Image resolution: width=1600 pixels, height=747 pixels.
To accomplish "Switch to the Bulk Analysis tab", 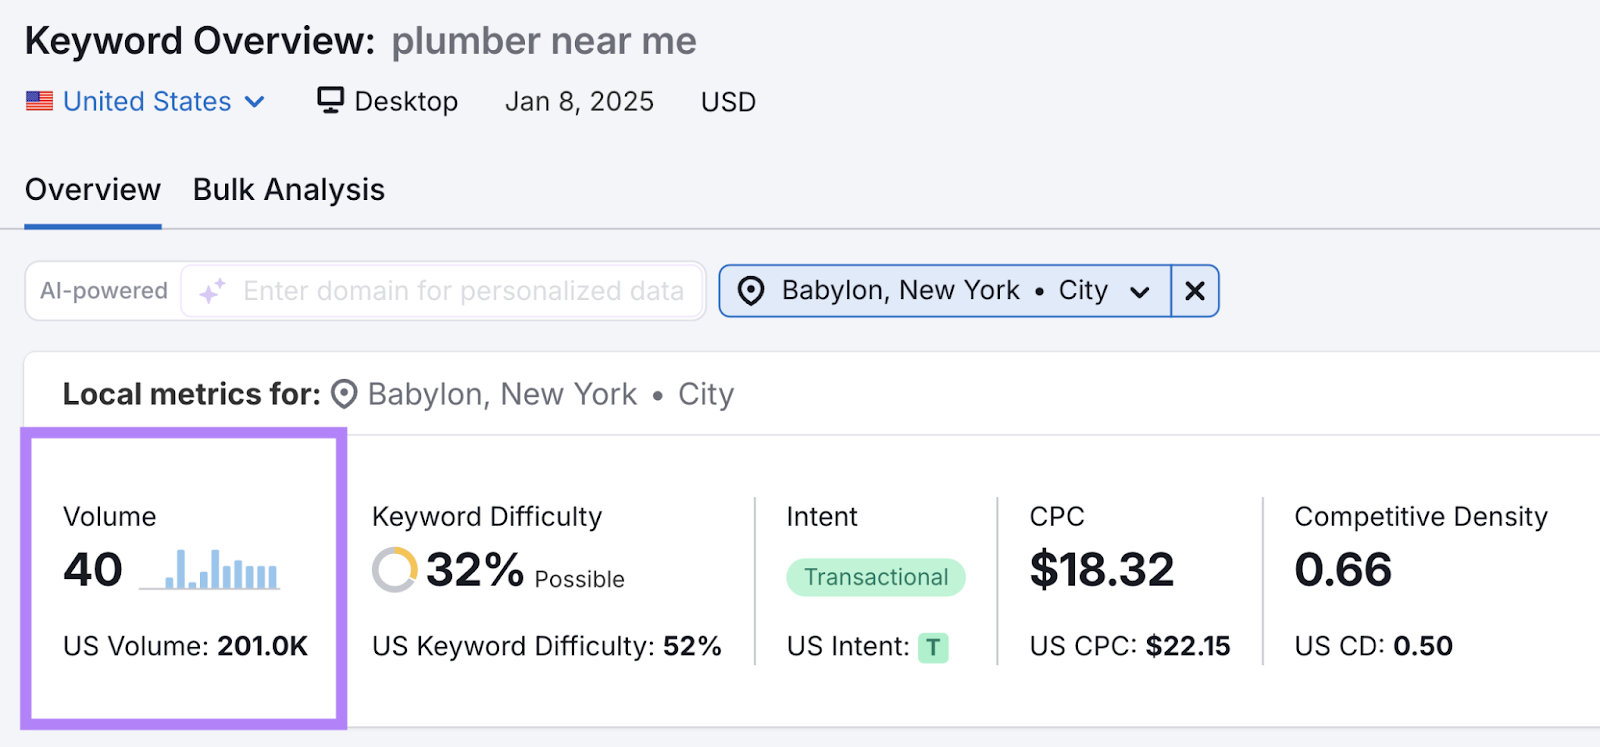I will [288, 189].
